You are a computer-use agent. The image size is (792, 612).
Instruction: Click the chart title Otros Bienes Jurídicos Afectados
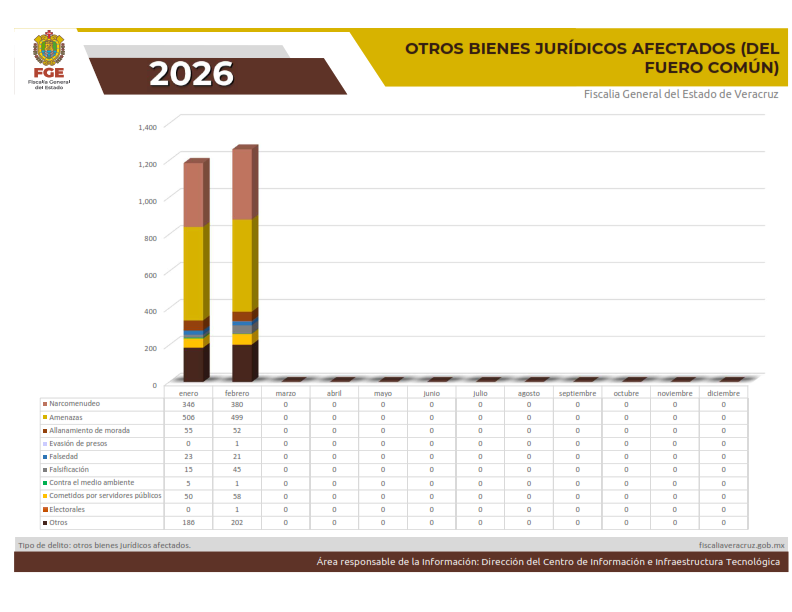coord(591,58)
